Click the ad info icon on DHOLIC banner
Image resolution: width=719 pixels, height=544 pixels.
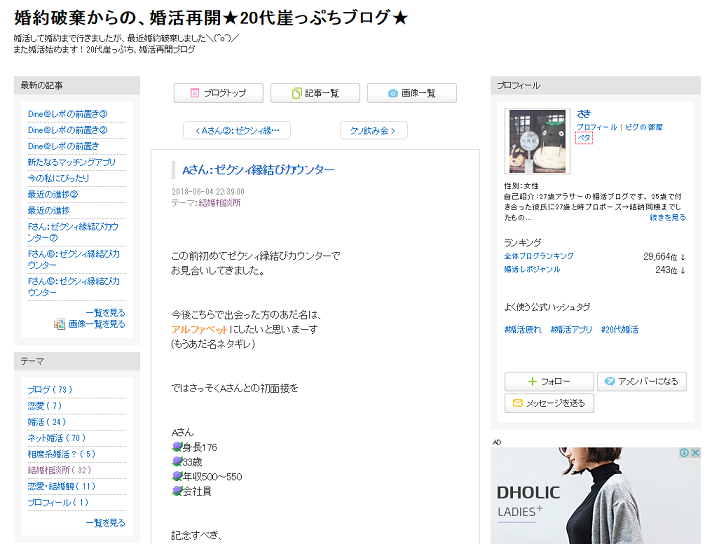[684, 453]
